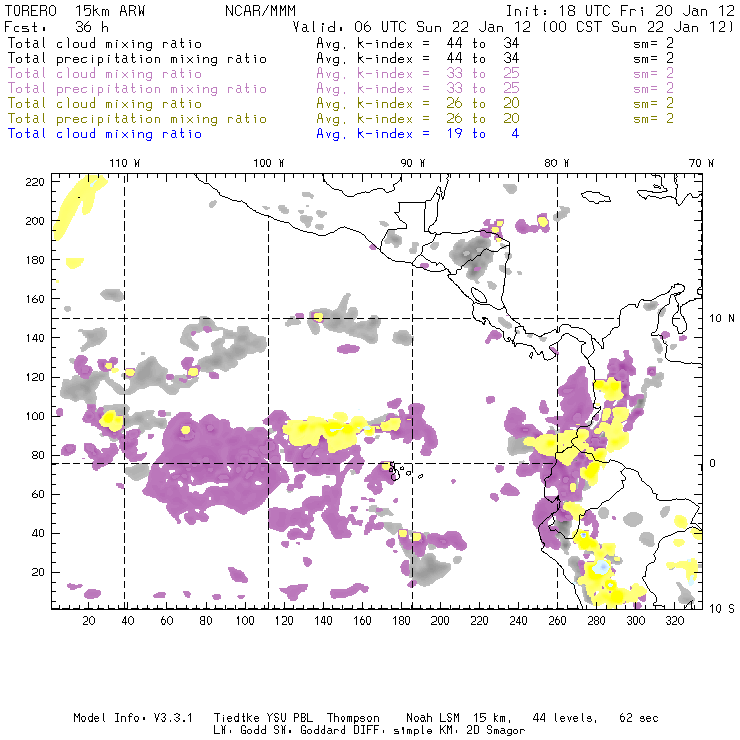Screen dimensions: 740x740
Task: Click the purple 'Total cloud mixing ratio' legend line
Action: coord(105,74)
